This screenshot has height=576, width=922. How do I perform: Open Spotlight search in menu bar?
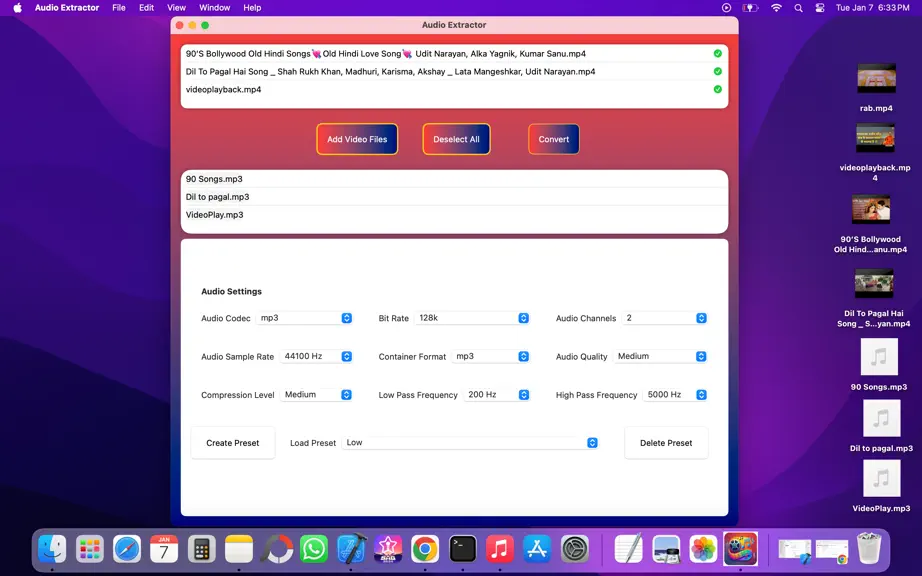click(798, 8)
